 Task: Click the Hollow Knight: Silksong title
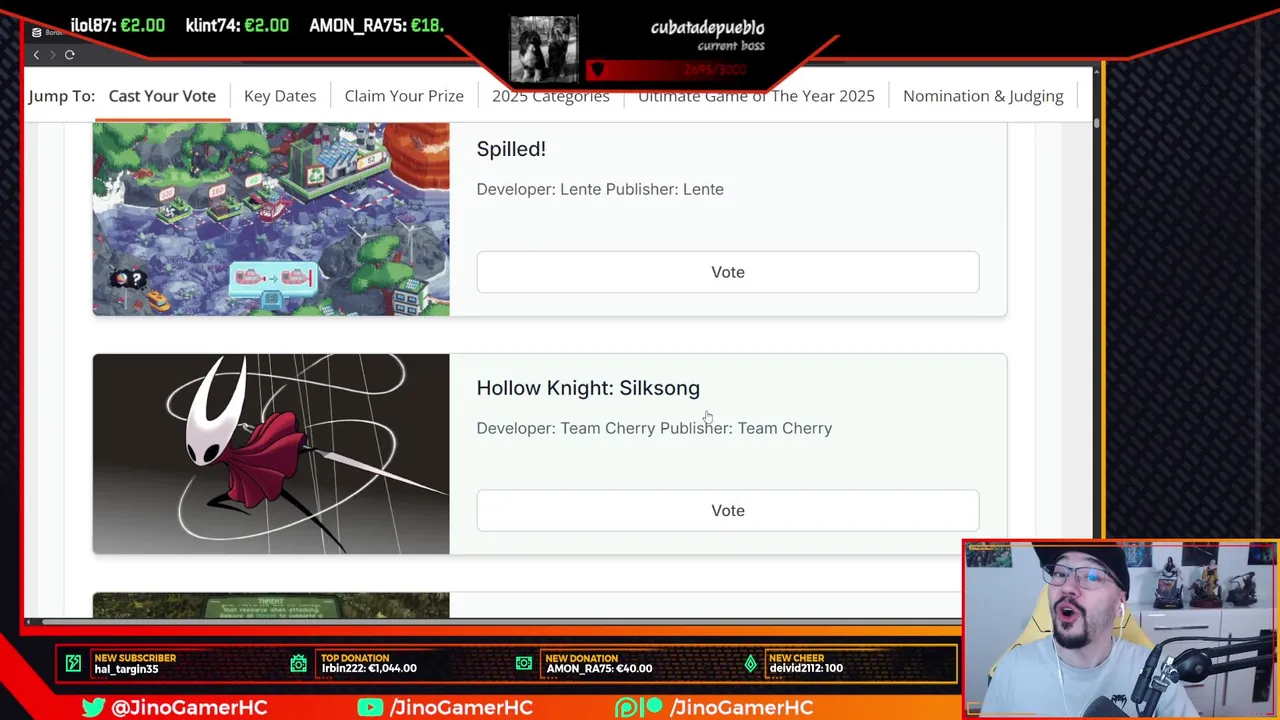(x=588, y=388)
